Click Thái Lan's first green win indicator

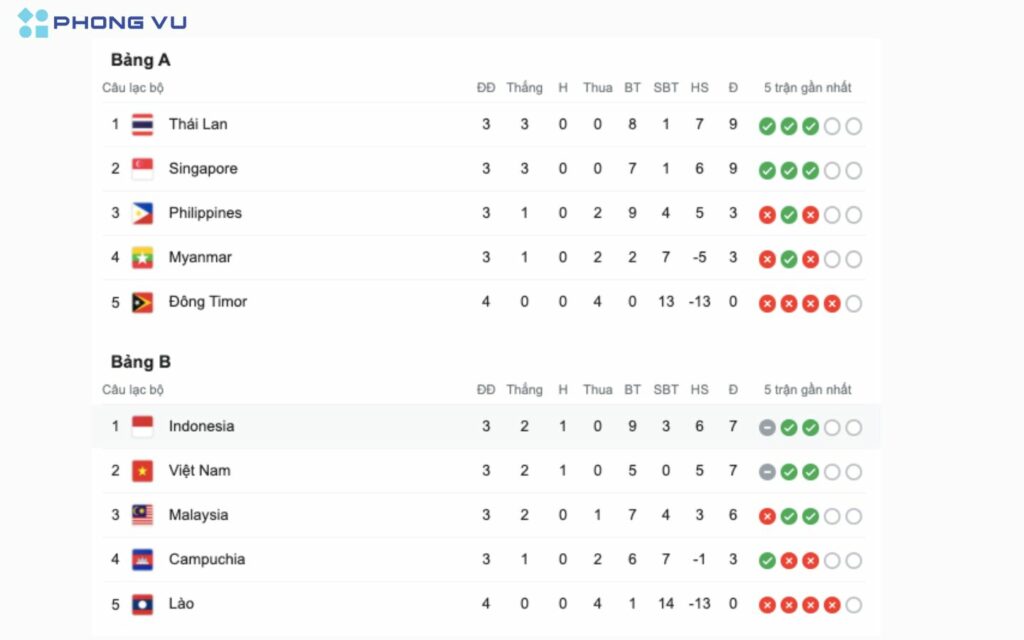767,126
